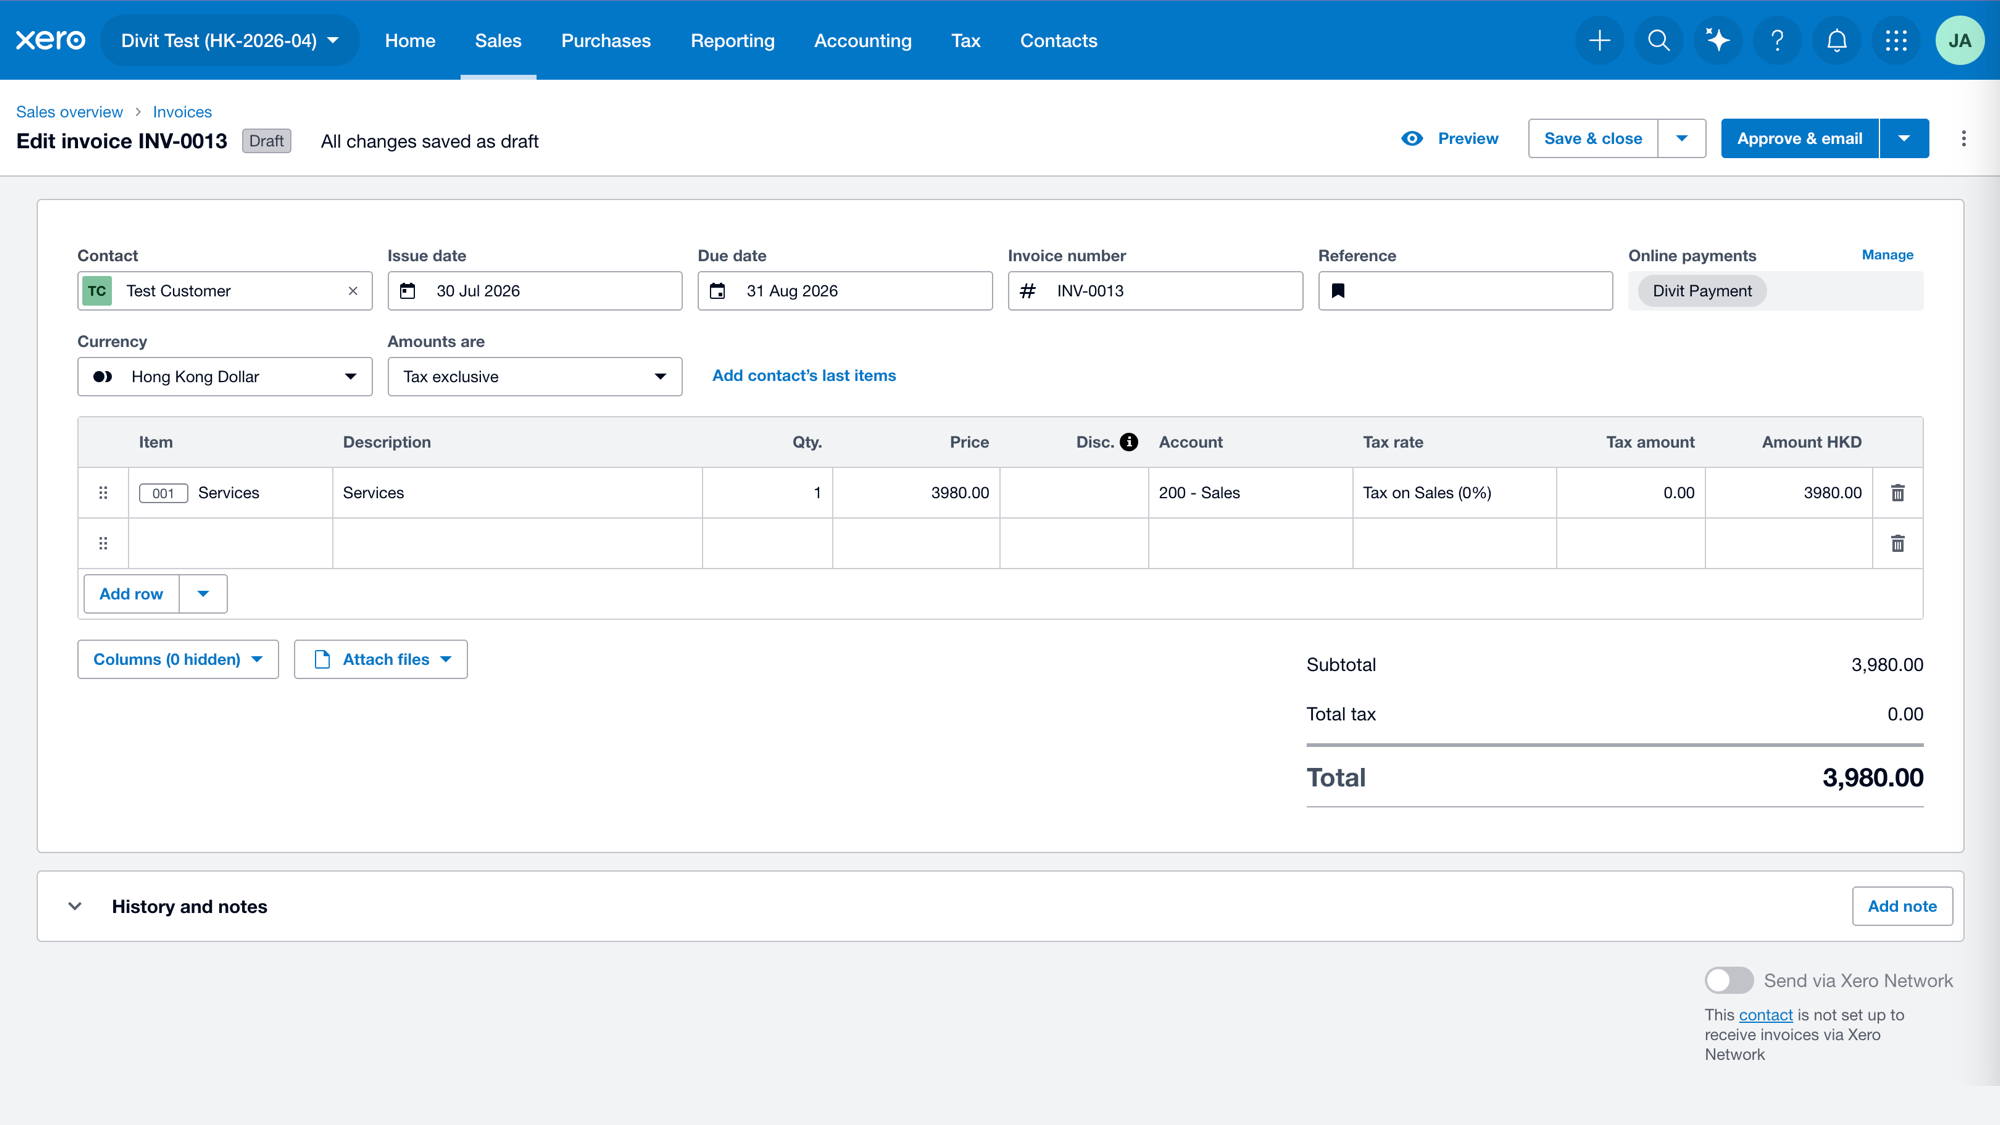Open the Reporting menu
The image size is (2000, 1125).
732,40
